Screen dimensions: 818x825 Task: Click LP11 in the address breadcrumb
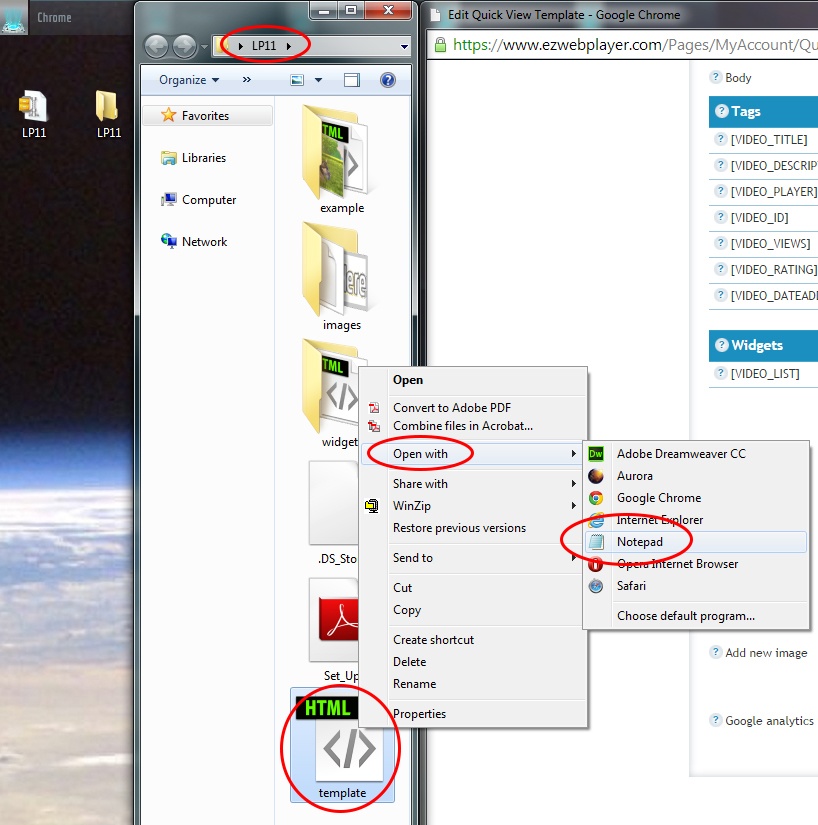click(x=264, y=46)
